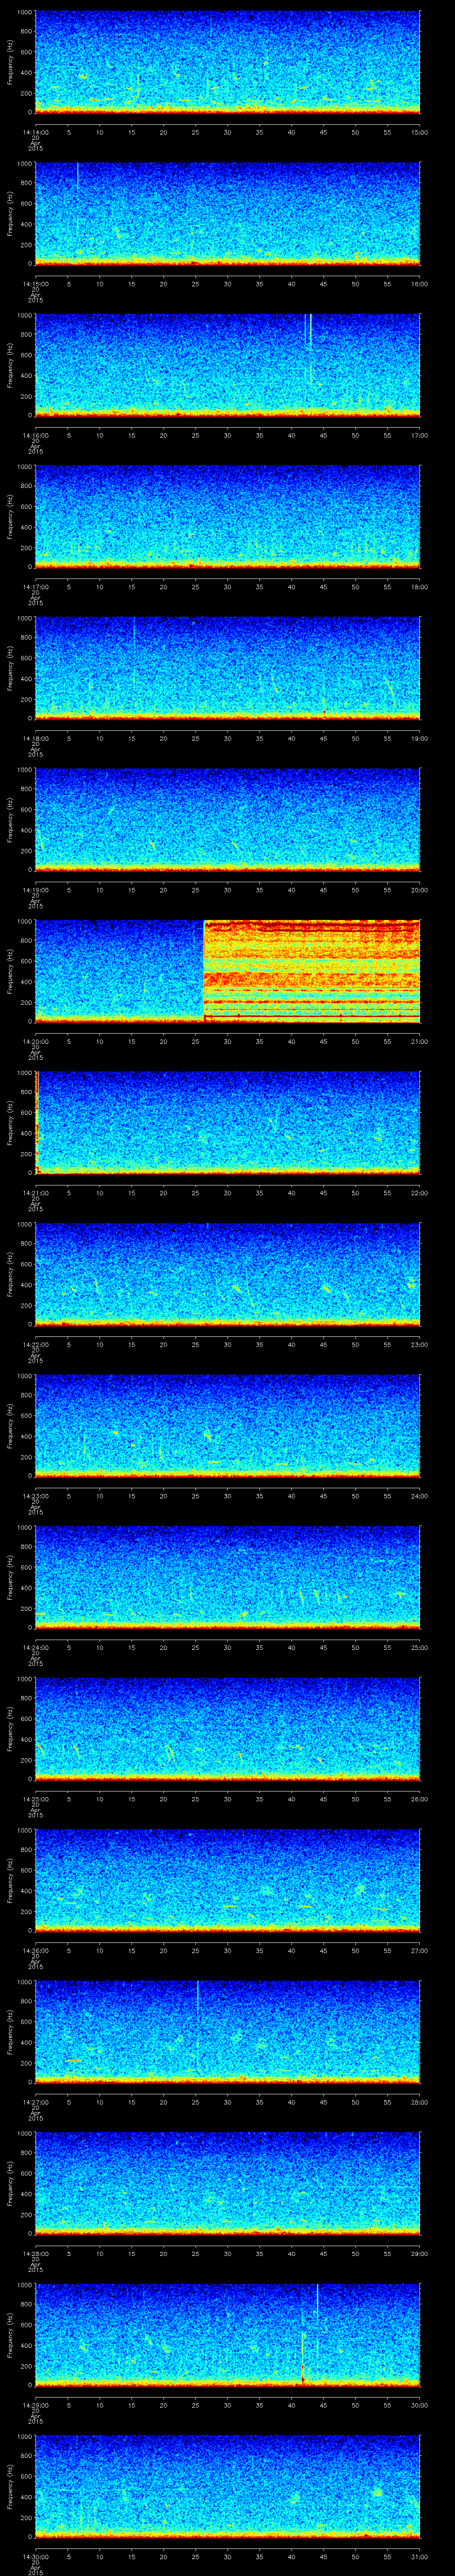The height and width of the screenshot is (2576, 455).
Task: Click the Frequency (Hz) axis label of the 14:14 panel
Action: point(10,62)
